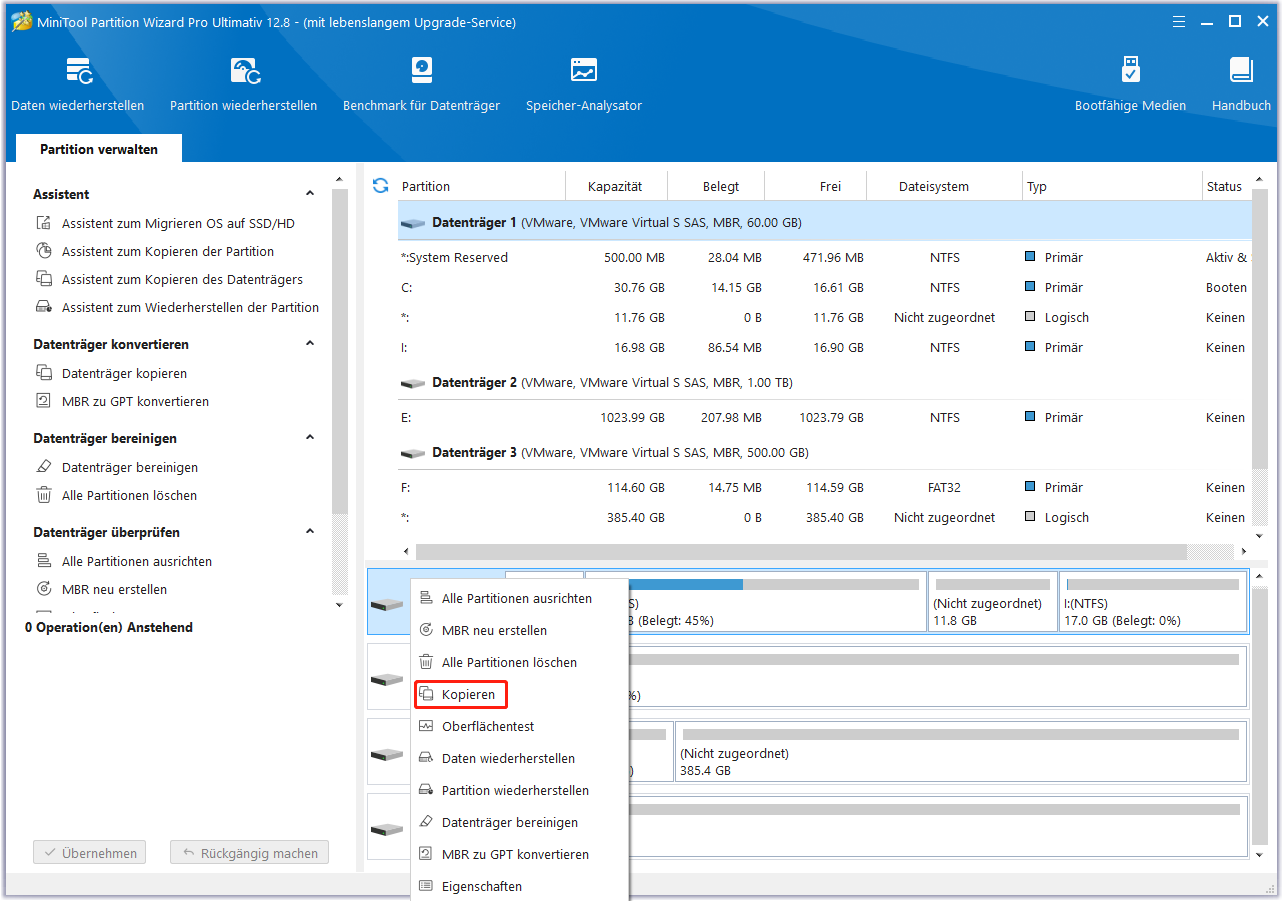This screenshot has height=901, width=1284.
Task: Launch Benchmark für Datenträger
Action: [421, 84]
